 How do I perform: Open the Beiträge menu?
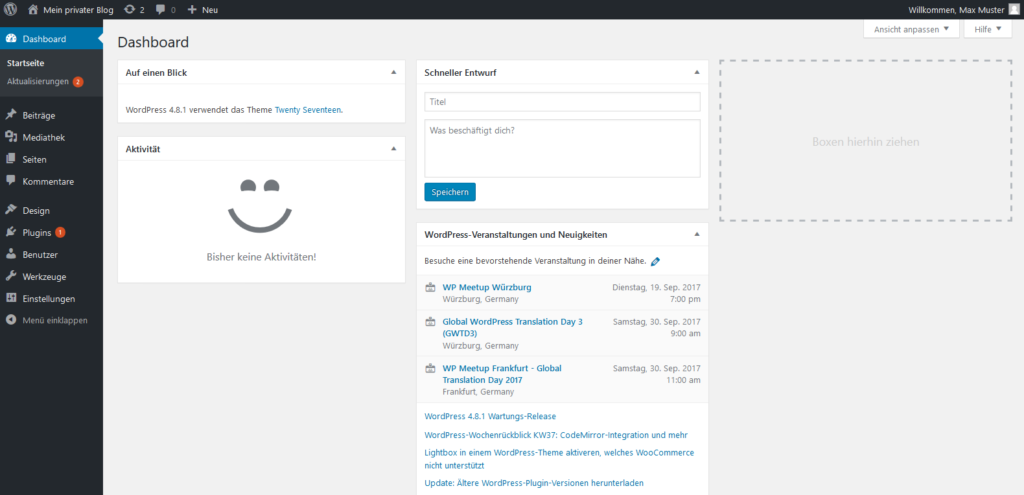click(x=51, y=116)
